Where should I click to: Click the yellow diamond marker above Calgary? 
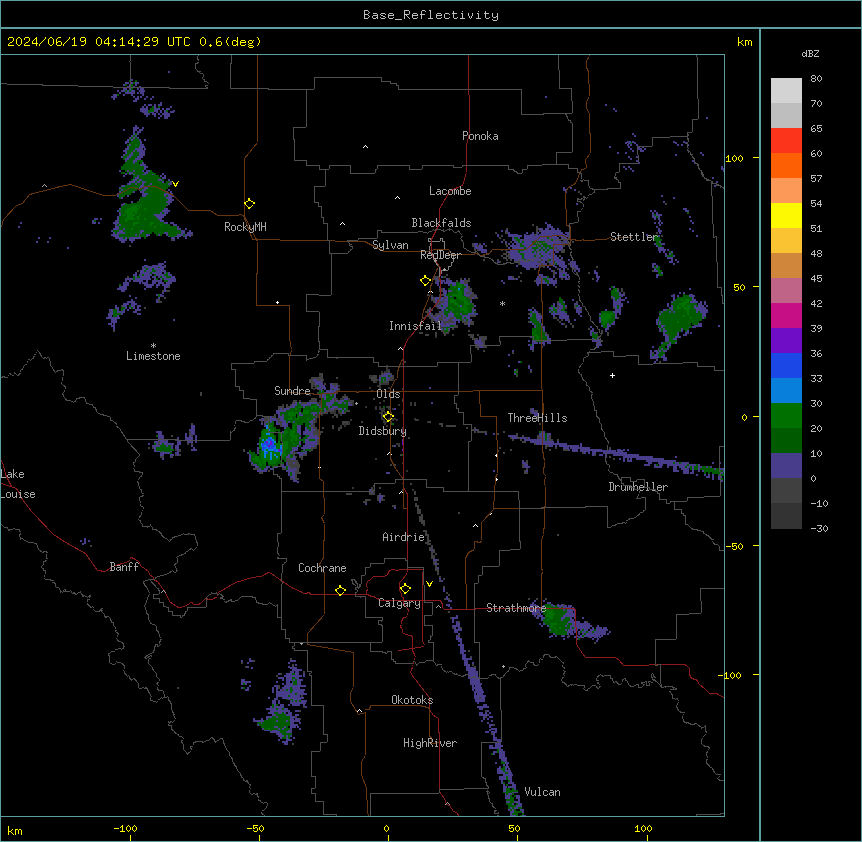click(405, 589)
